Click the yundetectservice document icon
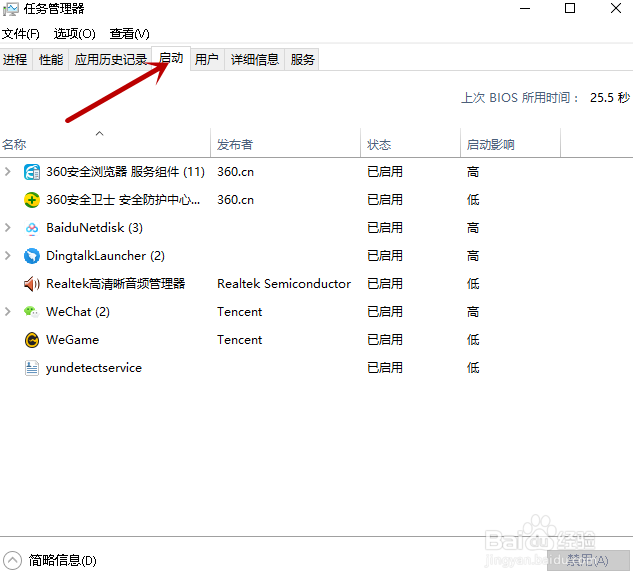The image size is (633, 582). [32, 368]
